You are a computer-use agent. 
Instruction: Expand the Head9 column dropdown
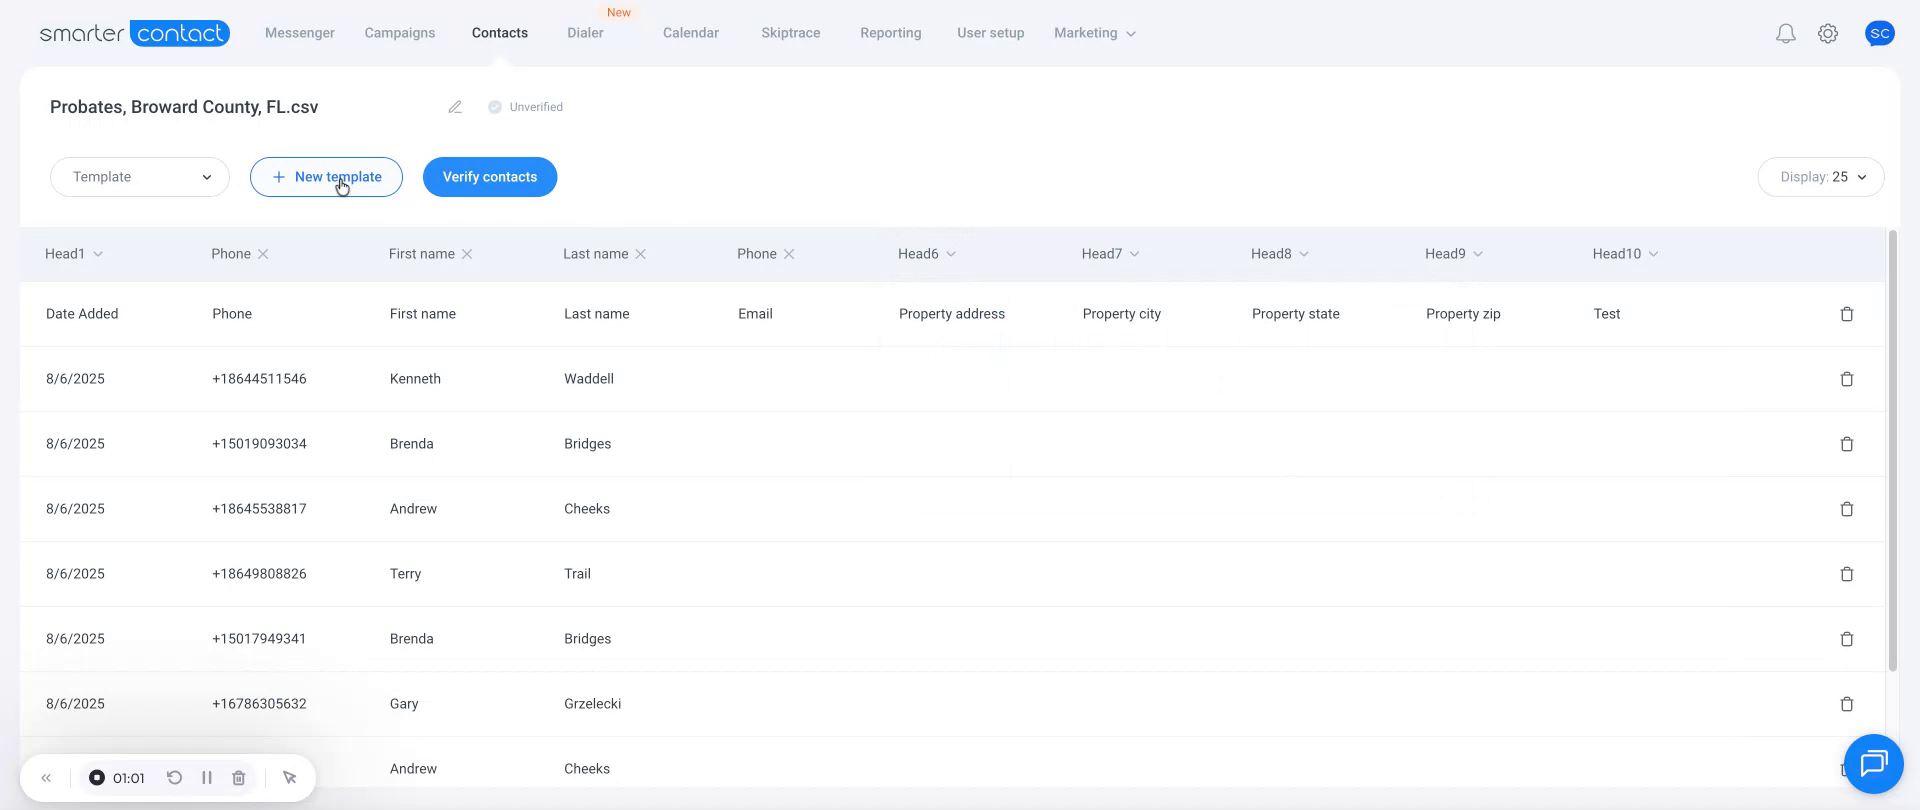pos(1478,254)
